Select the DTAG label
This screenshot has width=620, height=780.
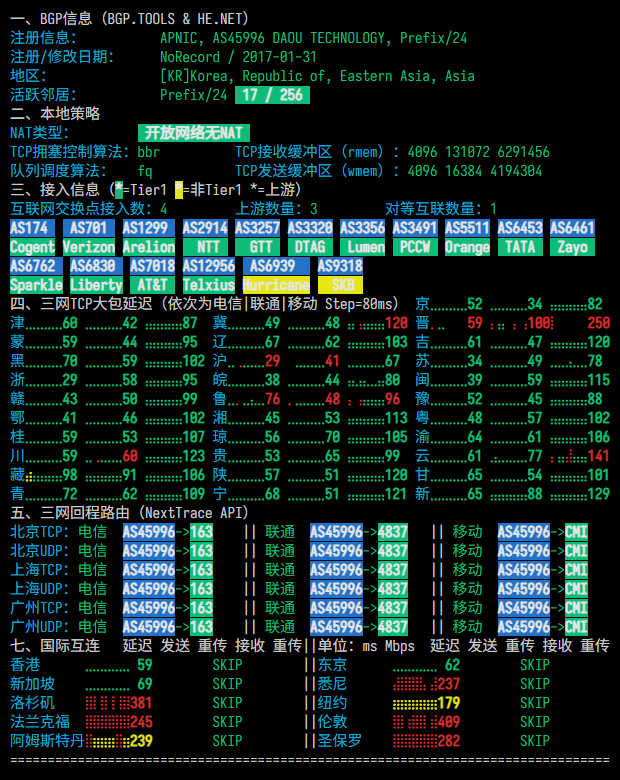tap(310, 247)
